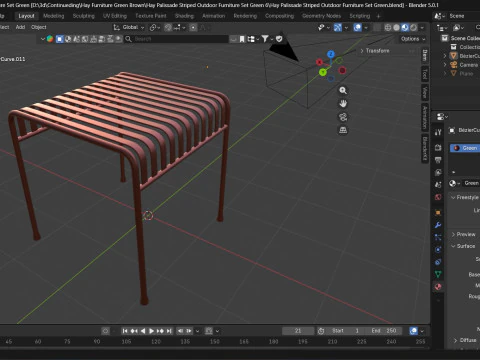Select solid viewport shading
Image resolution: width=480 pixels, height=360 pixels.
[x=396, y=27]
